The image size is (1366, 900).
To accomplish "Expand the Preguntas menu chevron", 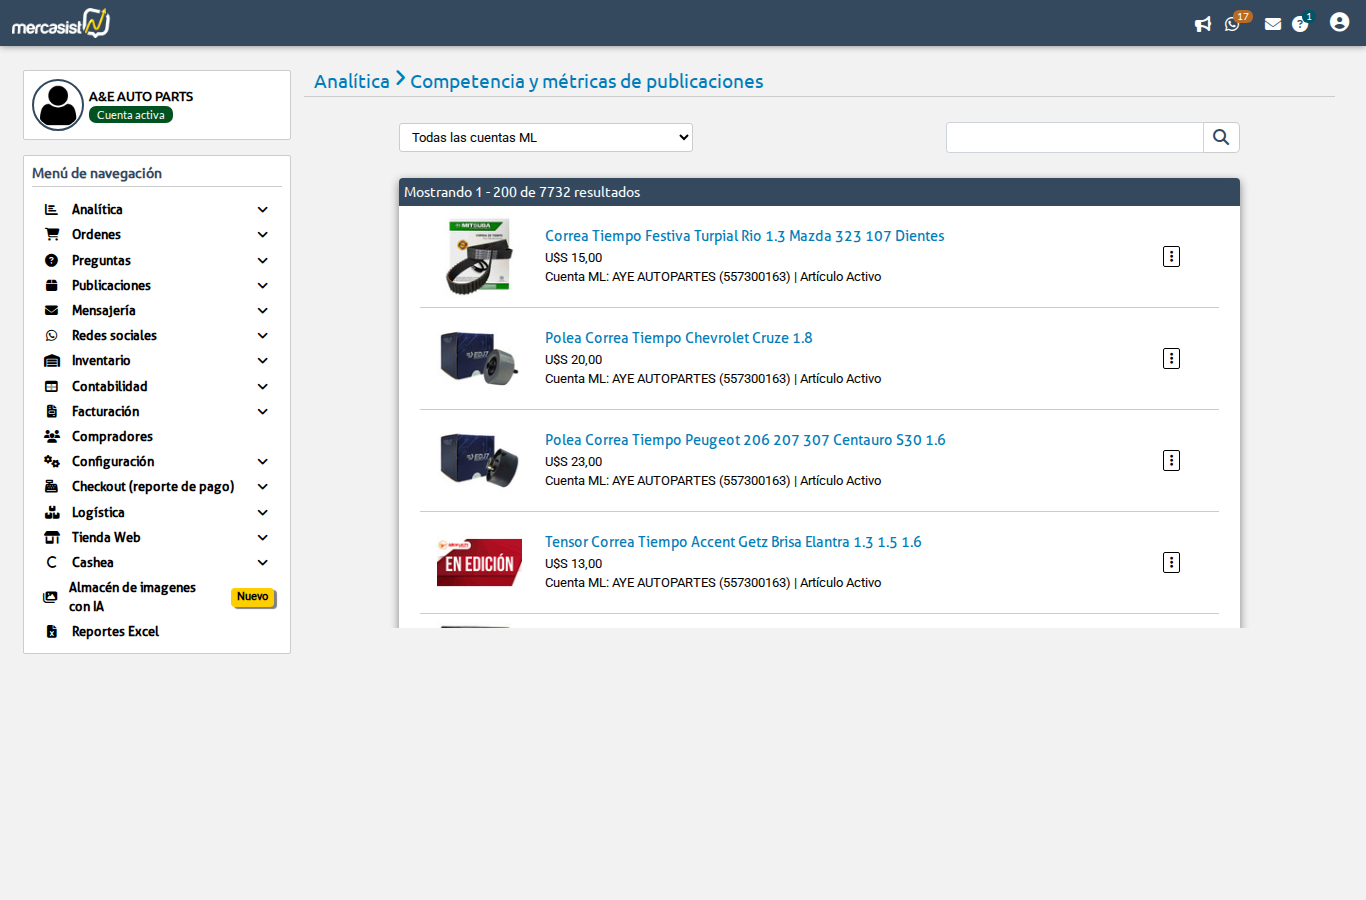I will click(x=262, y=260).
